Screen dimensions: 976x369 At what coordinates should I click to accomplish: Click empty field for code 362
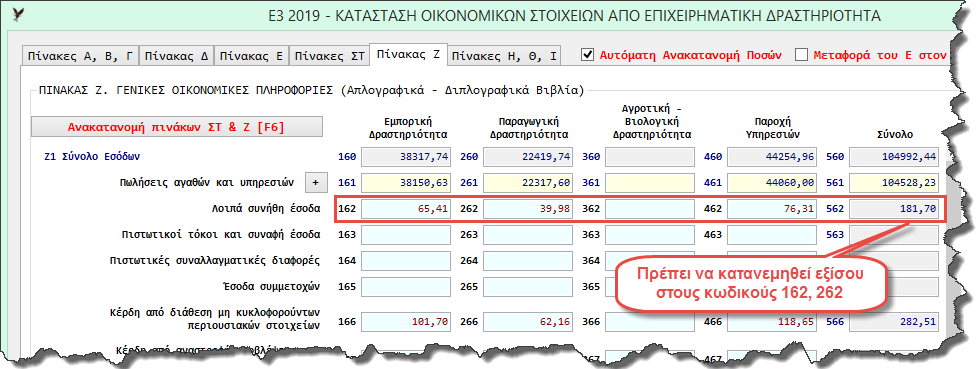pyautogui.click(x=650, y=209)
